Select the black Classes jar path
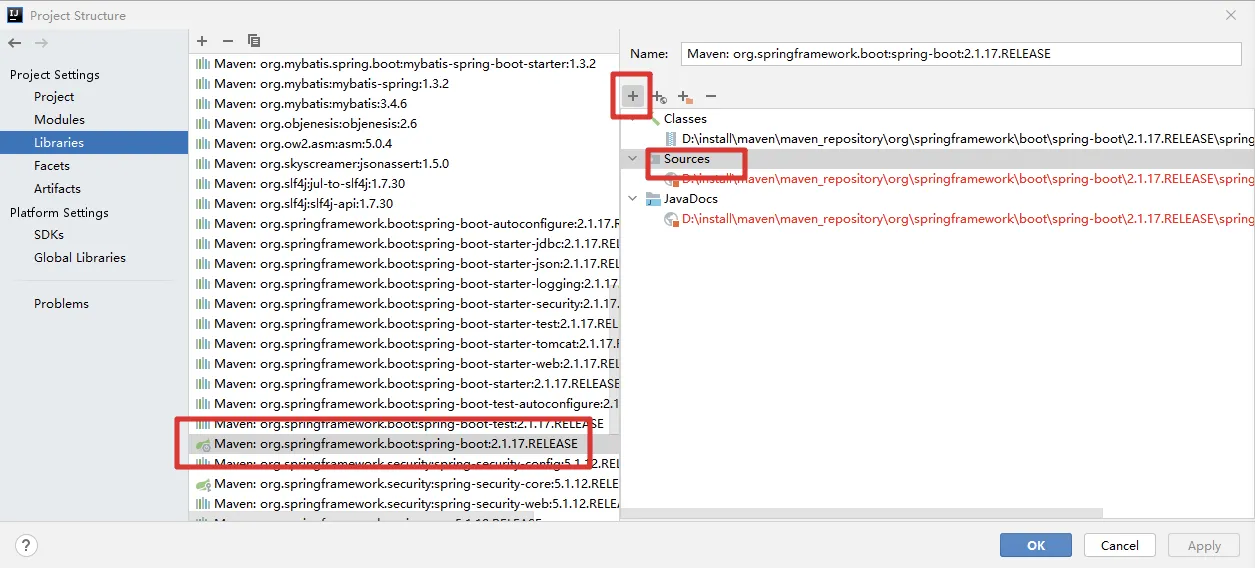 (x=968, y=139)
